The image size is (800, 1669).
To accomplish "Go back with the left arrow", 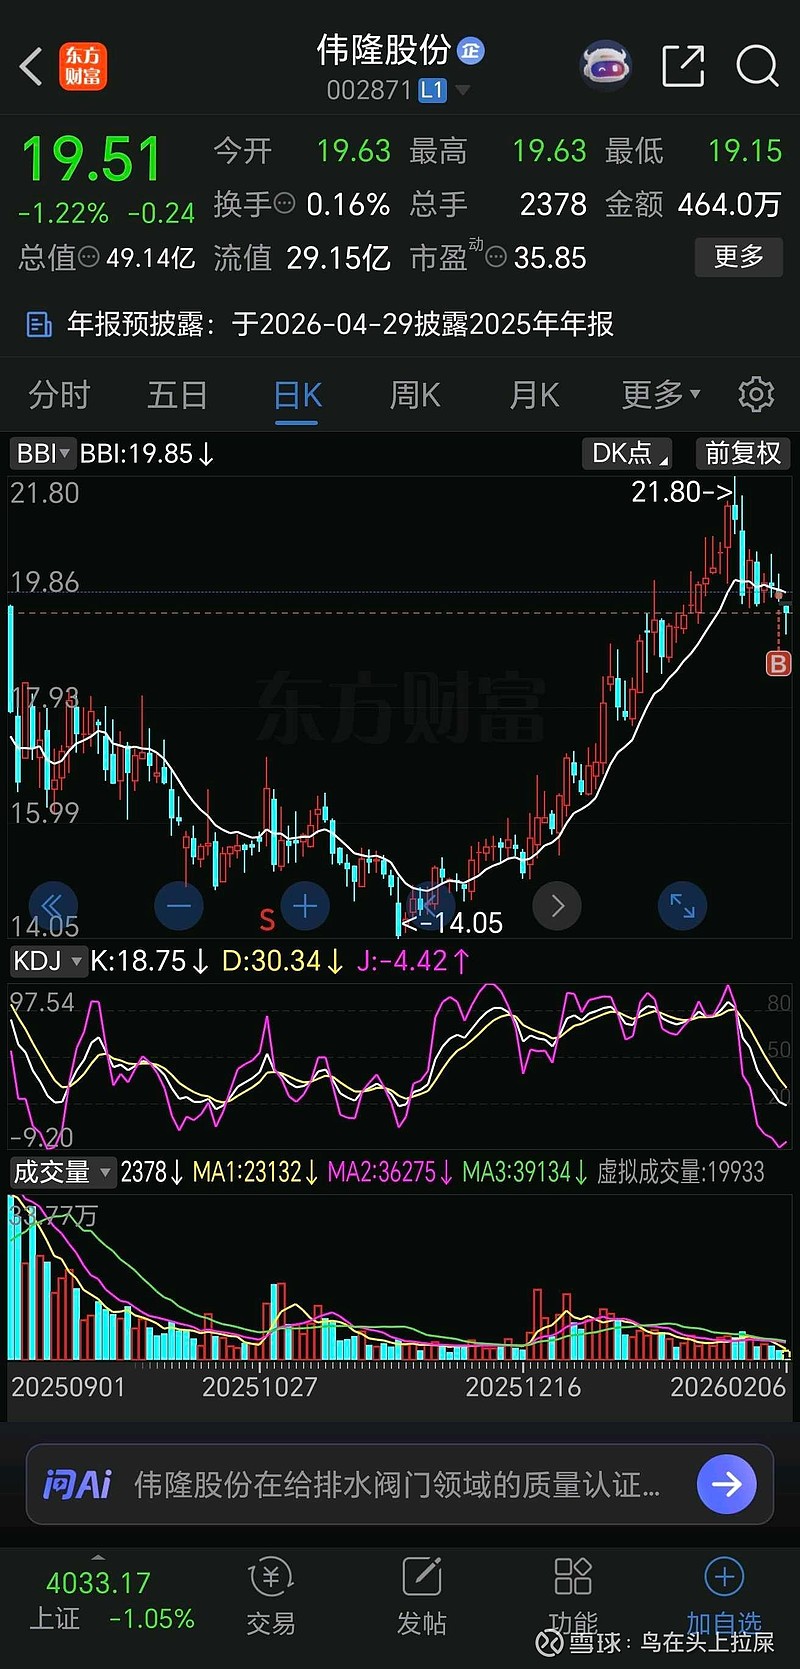I will click(x=31, y=67).
